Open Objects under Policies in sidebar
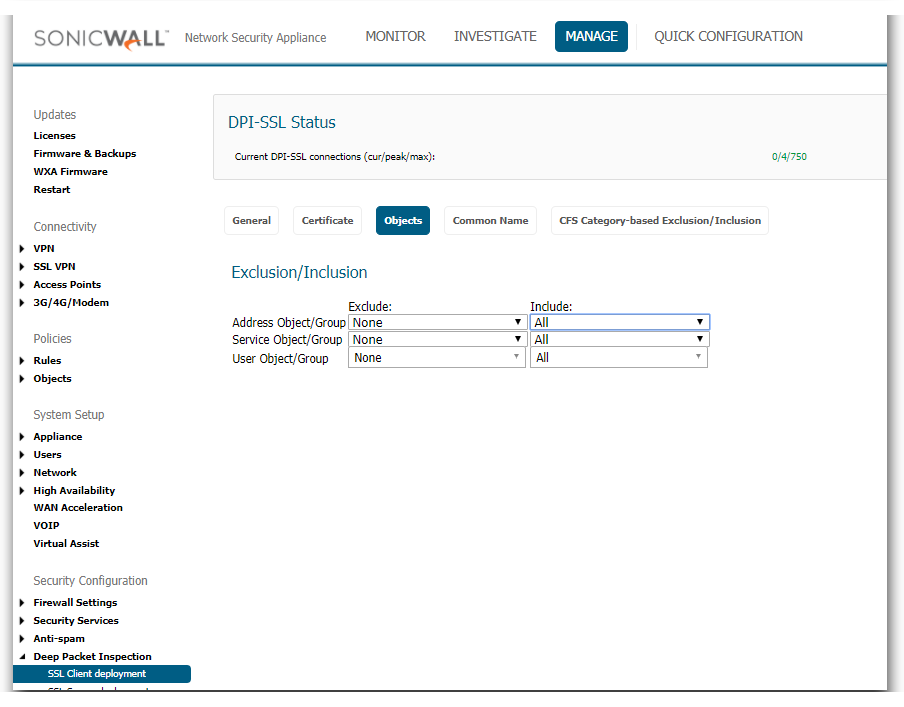The height and width of the screenshot is (707, 904). pyautogui.click(x=52, y=378)
